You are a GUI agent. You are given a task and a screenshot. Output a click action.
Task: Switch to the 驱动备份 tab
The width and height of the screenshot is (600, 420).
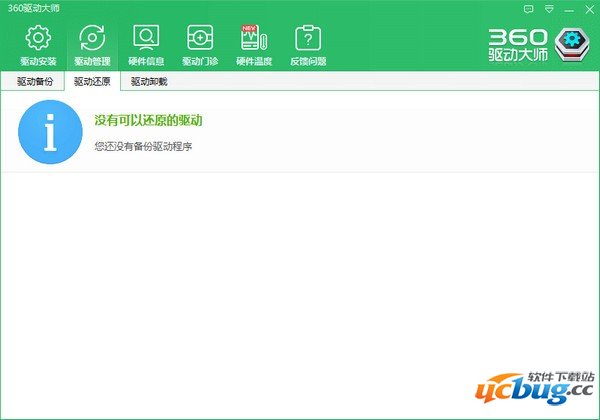point(35,81)
